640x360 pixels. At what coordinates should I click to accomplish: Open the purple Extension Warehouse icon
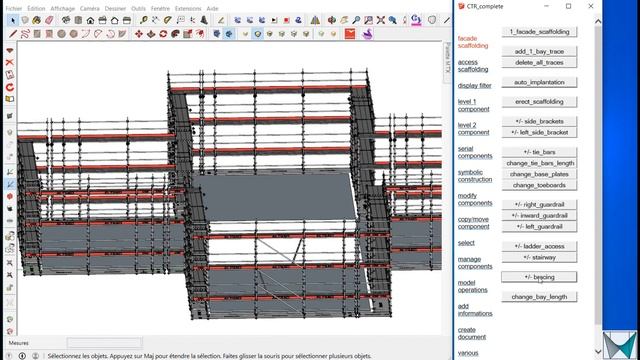pos(367,34)
